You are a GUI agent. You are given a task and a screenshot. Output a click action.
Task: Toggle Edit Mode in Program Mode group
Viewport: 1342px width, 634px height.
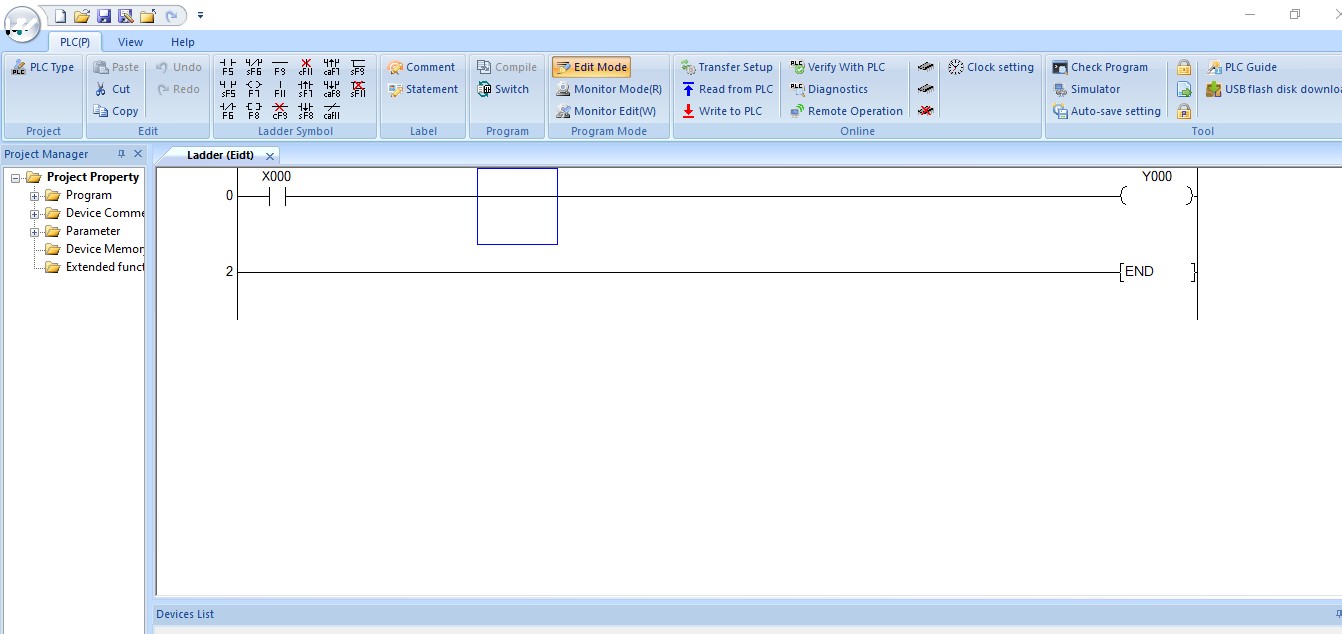pos(591,67)
